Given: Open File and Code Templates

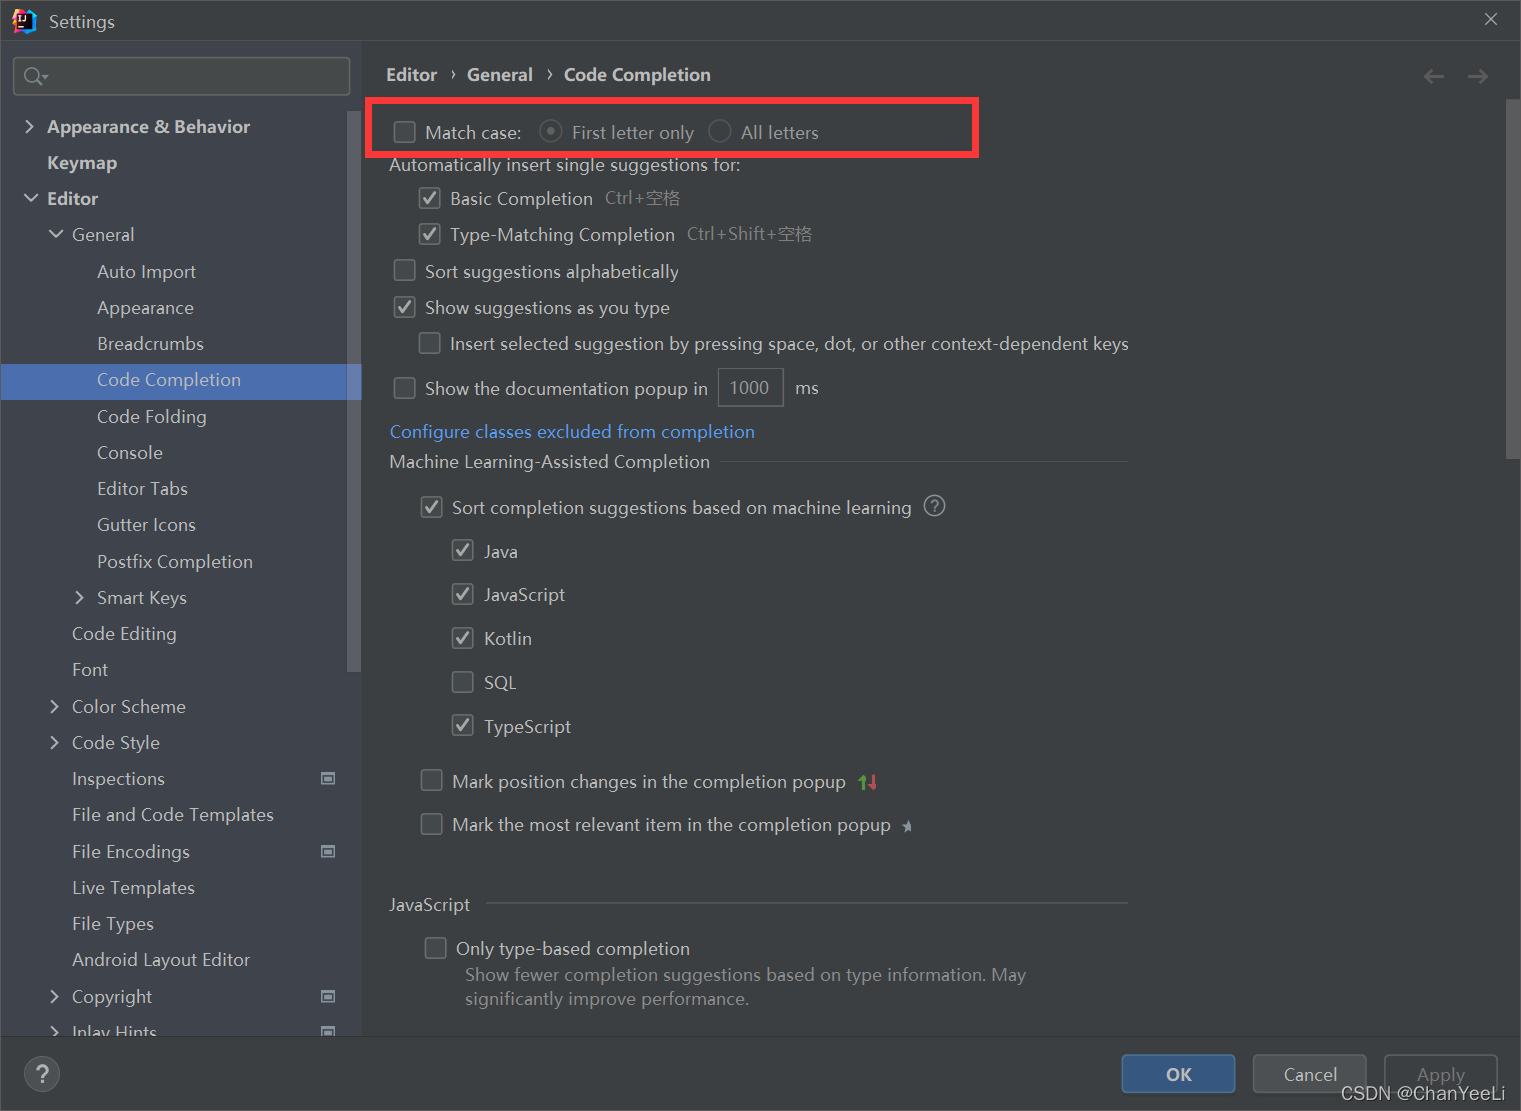Looking at the screenshot, I should coord(173,815).
